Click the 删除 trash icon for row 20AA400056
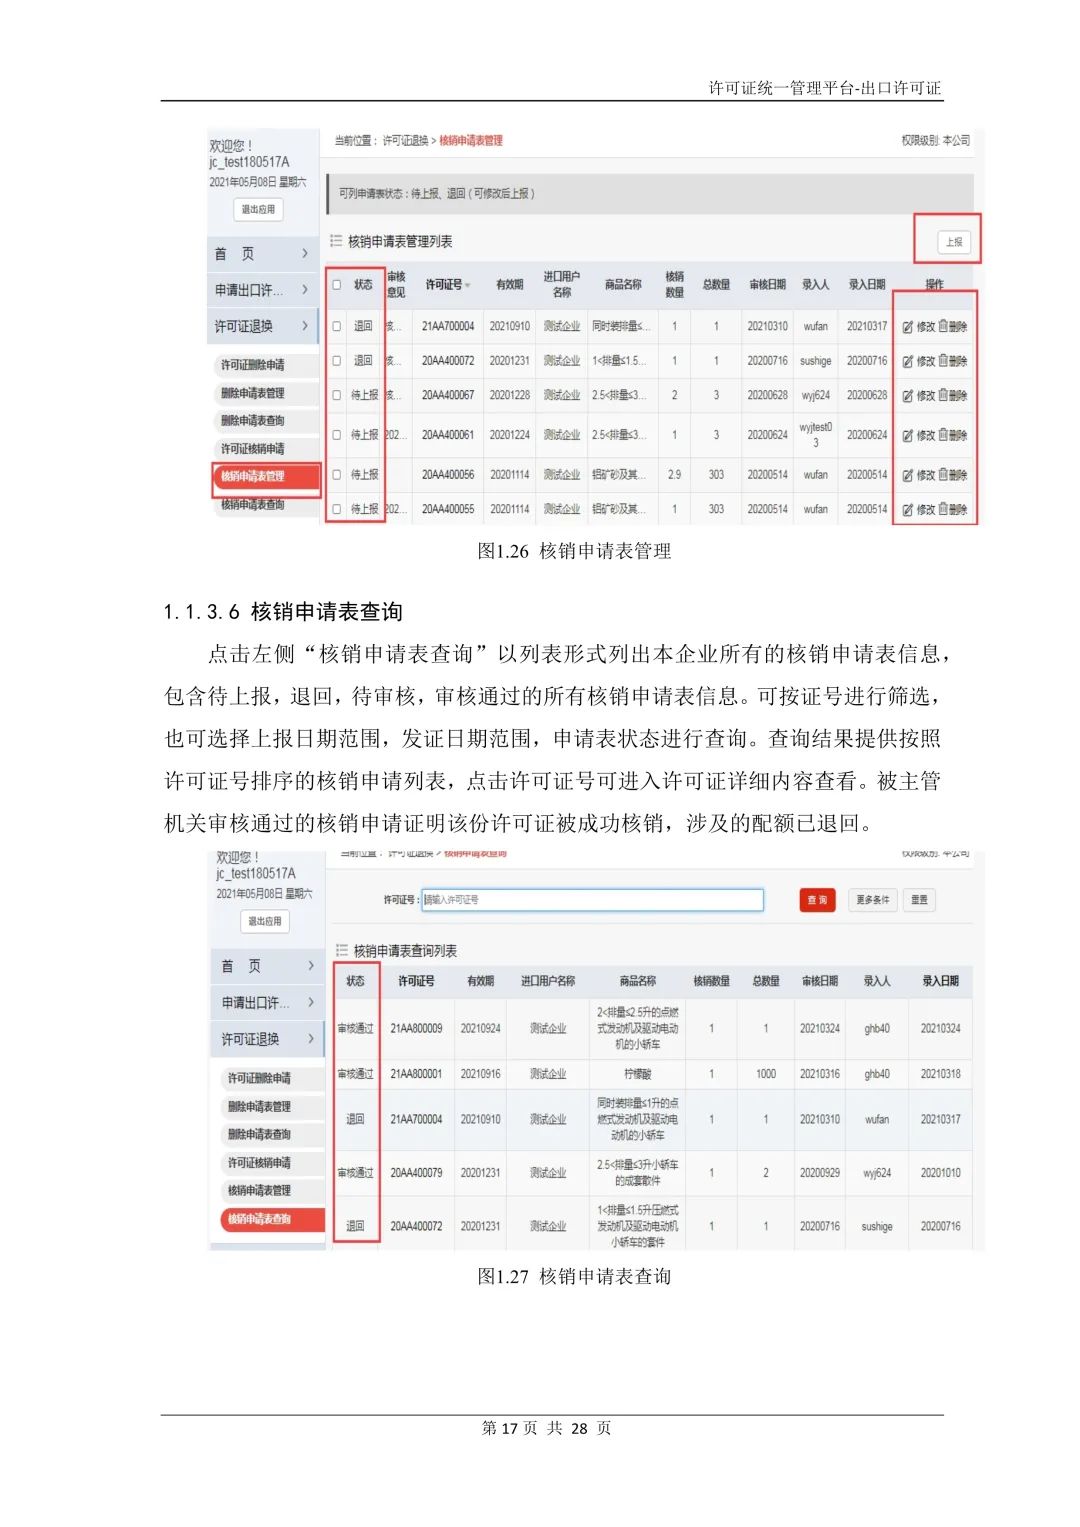The width and height of the screenshot is (1080, 1527). 943,475
